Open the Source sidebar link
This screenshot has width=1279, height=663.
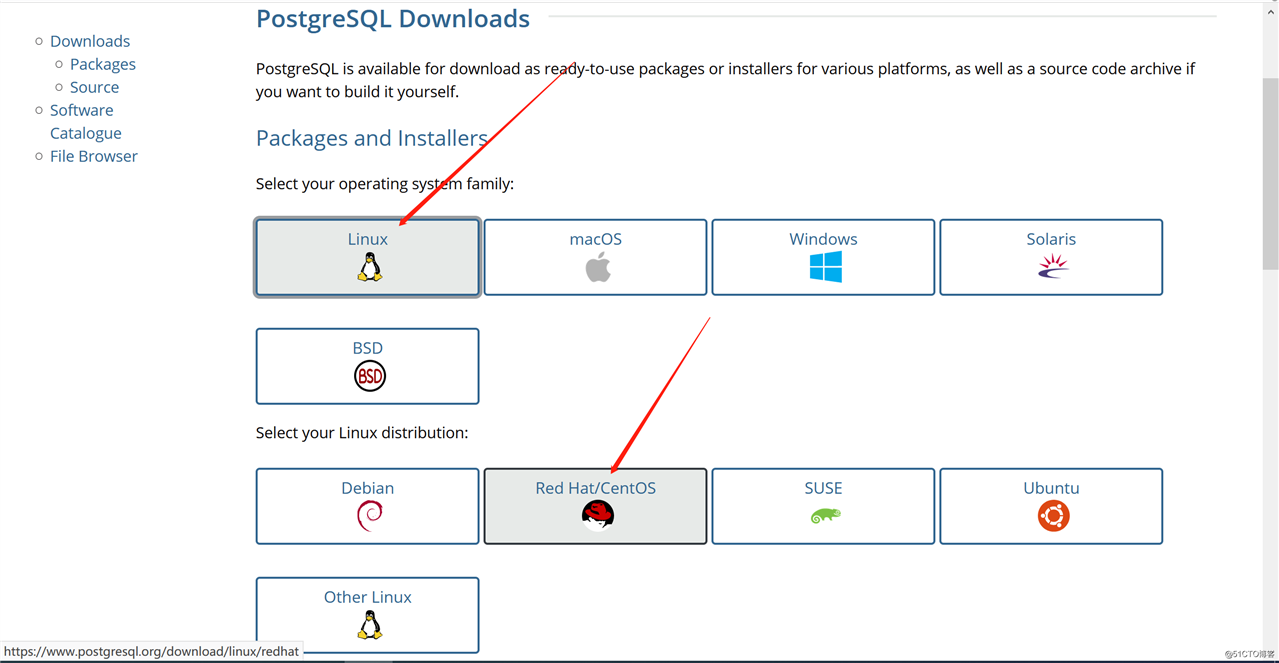pyautogui.click(x=94, y=87)
